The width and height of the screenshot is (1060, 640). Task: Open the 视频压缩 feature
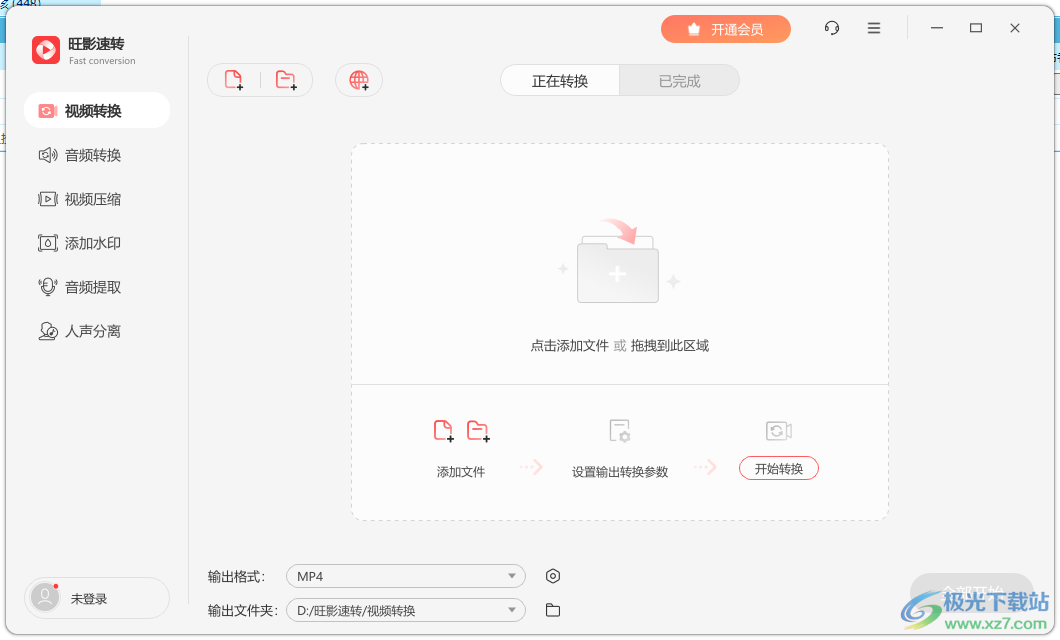(x=80, y=199)
